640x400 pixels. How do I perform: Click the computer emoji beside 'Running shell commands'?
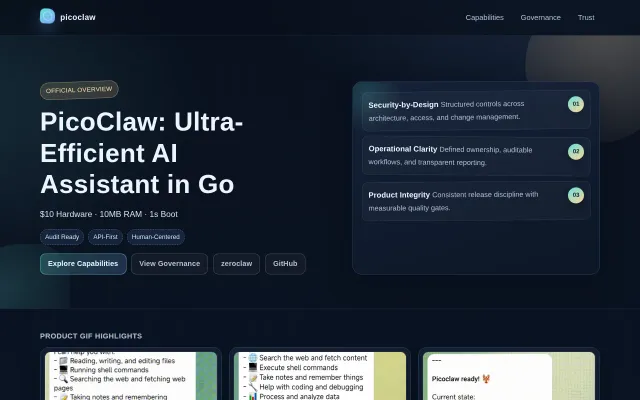click(63, 370)
